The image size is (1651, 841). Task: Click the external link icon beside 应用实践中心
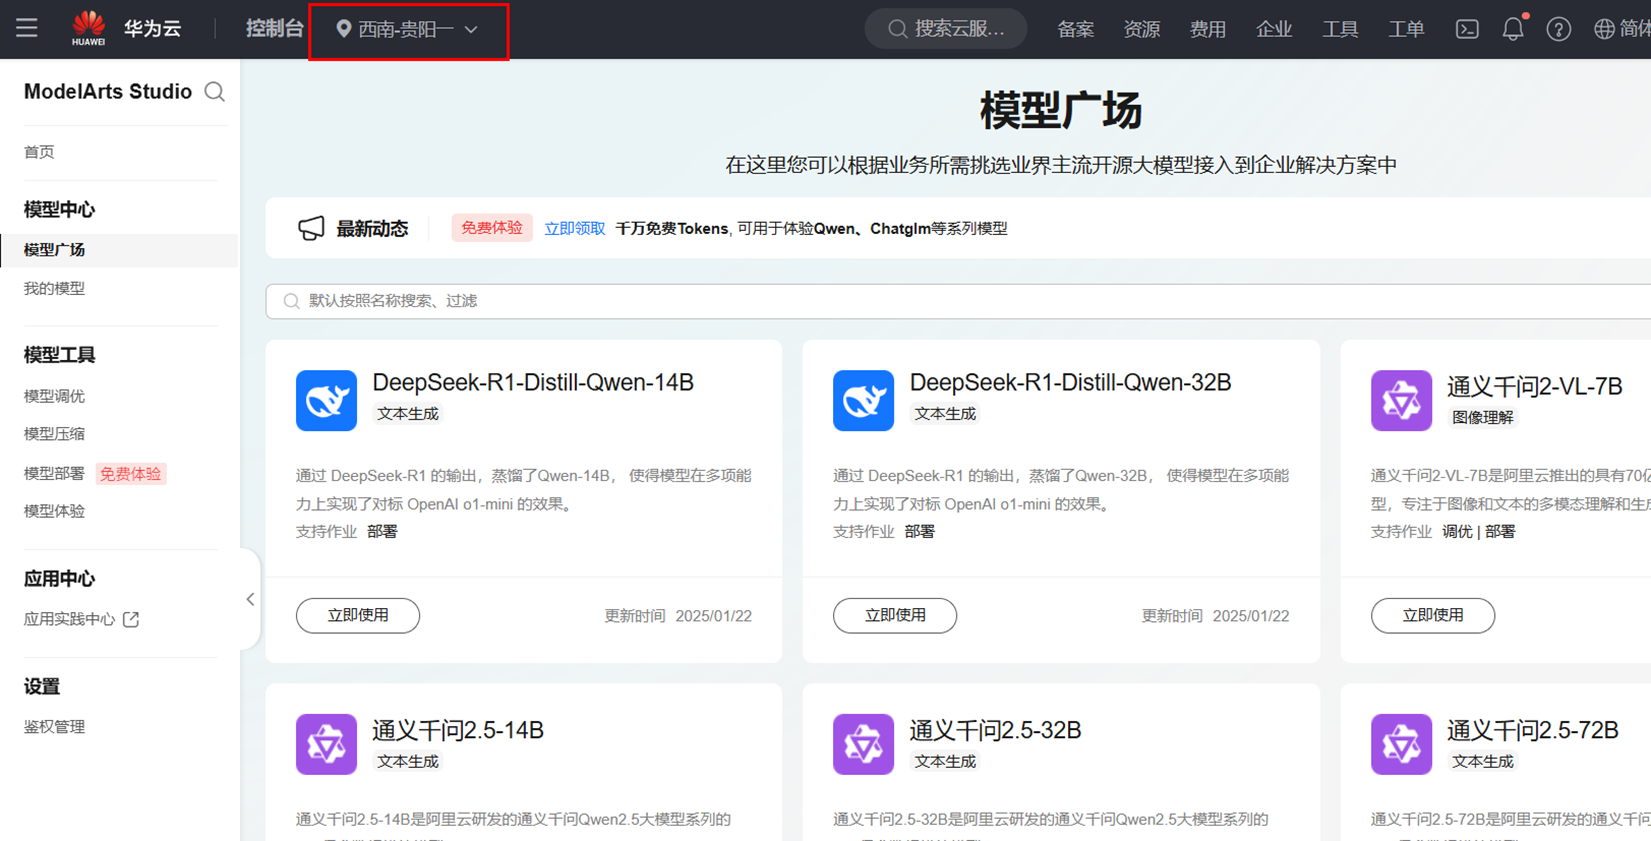point(131,619)
